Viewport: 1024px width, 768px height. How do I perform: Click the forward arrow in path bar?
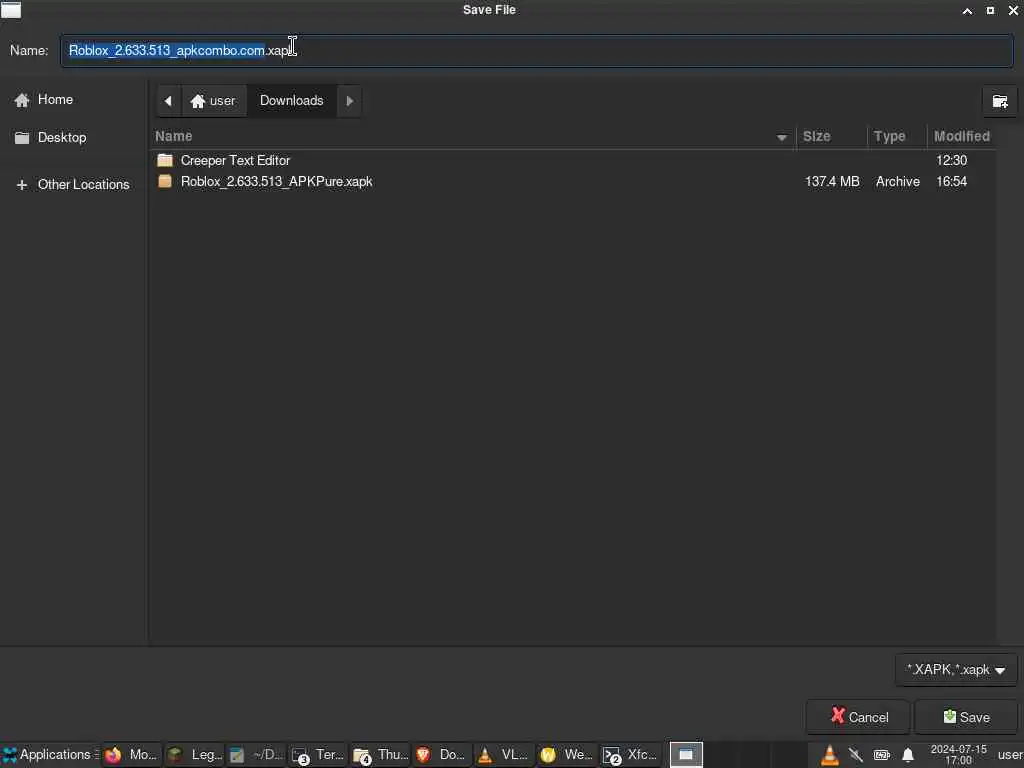[349, 101]
